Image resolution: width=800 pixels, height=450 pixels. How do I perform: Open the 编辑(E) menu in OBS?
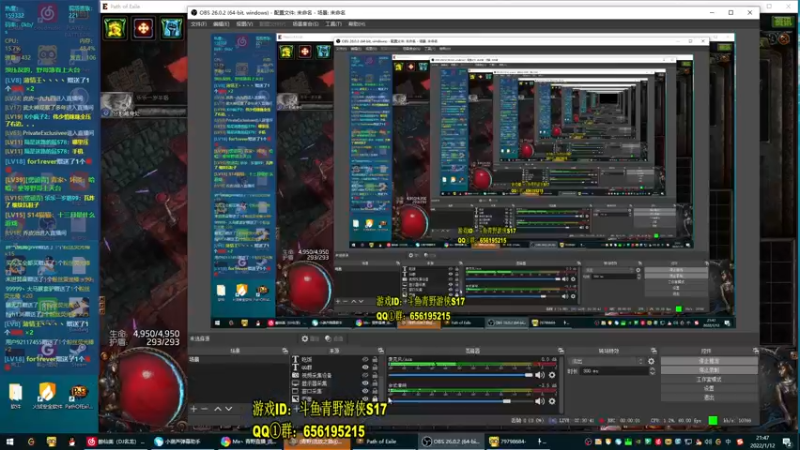pyautogui.click(x=221, y=24)
